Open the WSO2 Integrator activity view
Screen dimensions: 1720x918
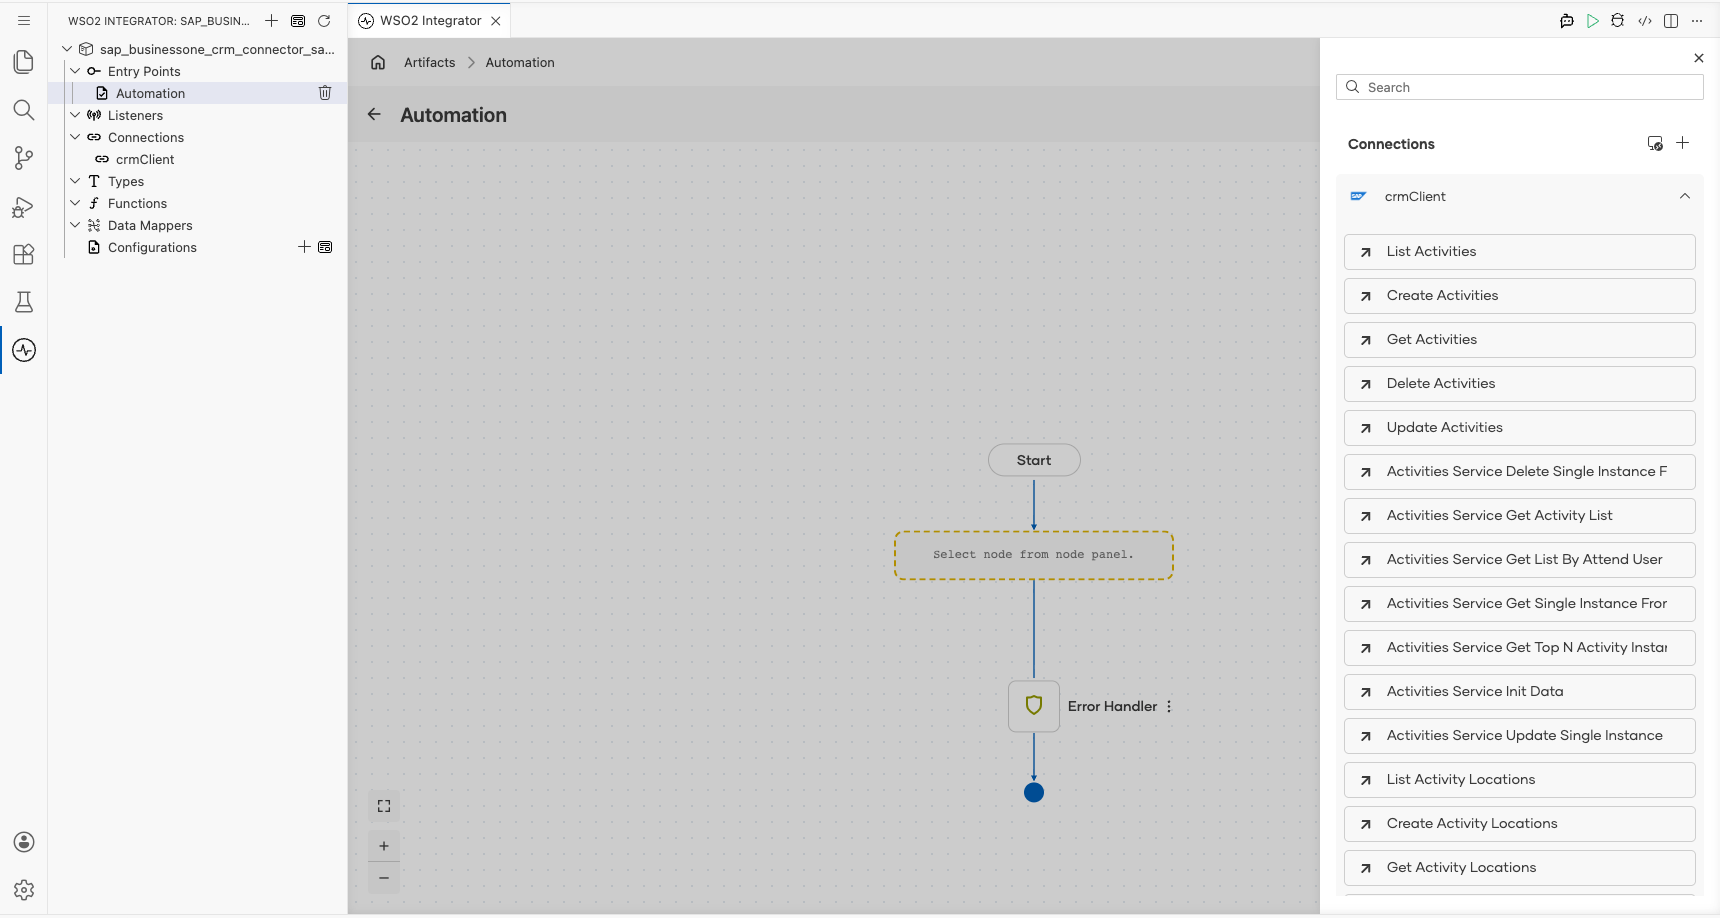24,350
